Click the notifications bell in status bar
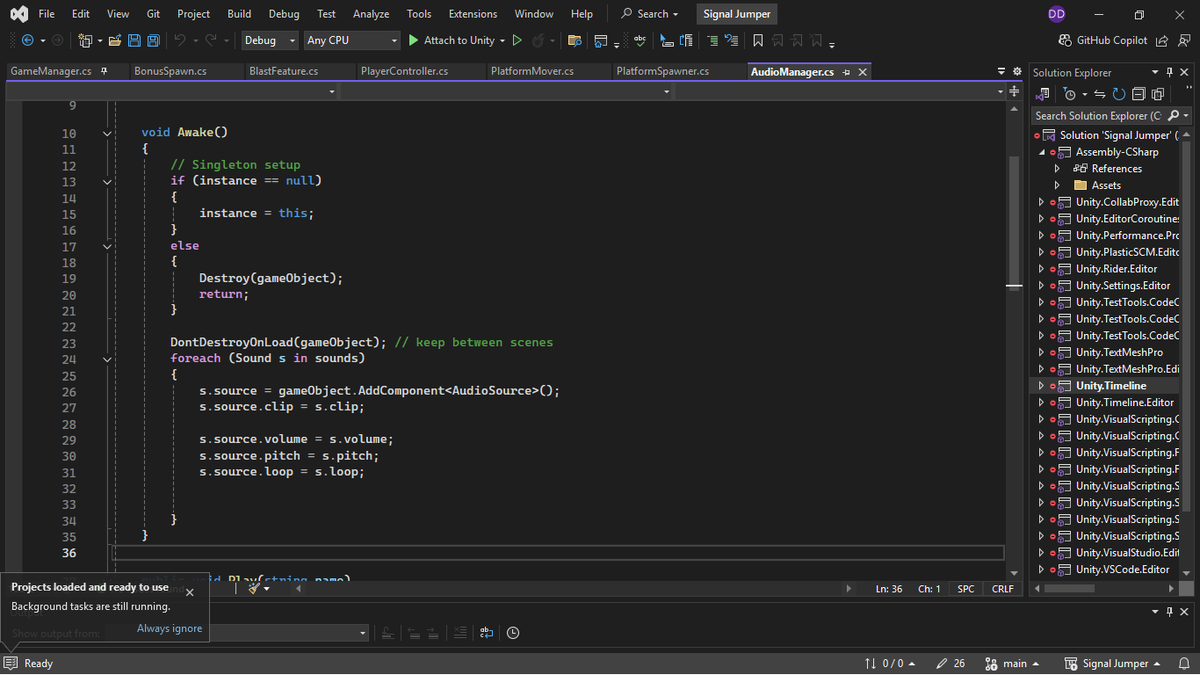This screenshot has width=1200, height=675. [x=1184, y=663]
